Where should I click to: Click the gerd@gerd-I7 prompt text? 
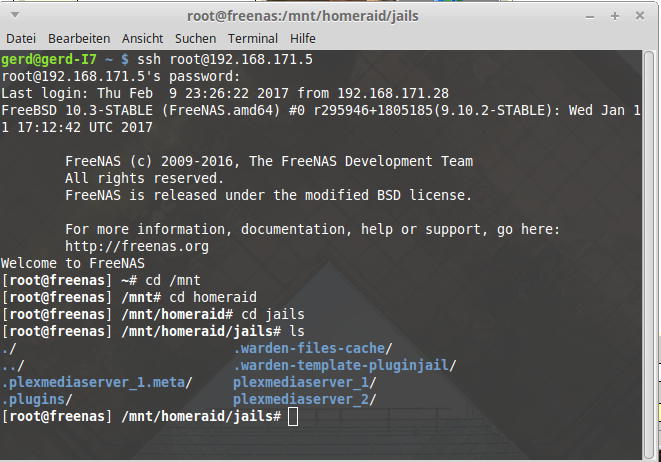[x=49, y=59]
